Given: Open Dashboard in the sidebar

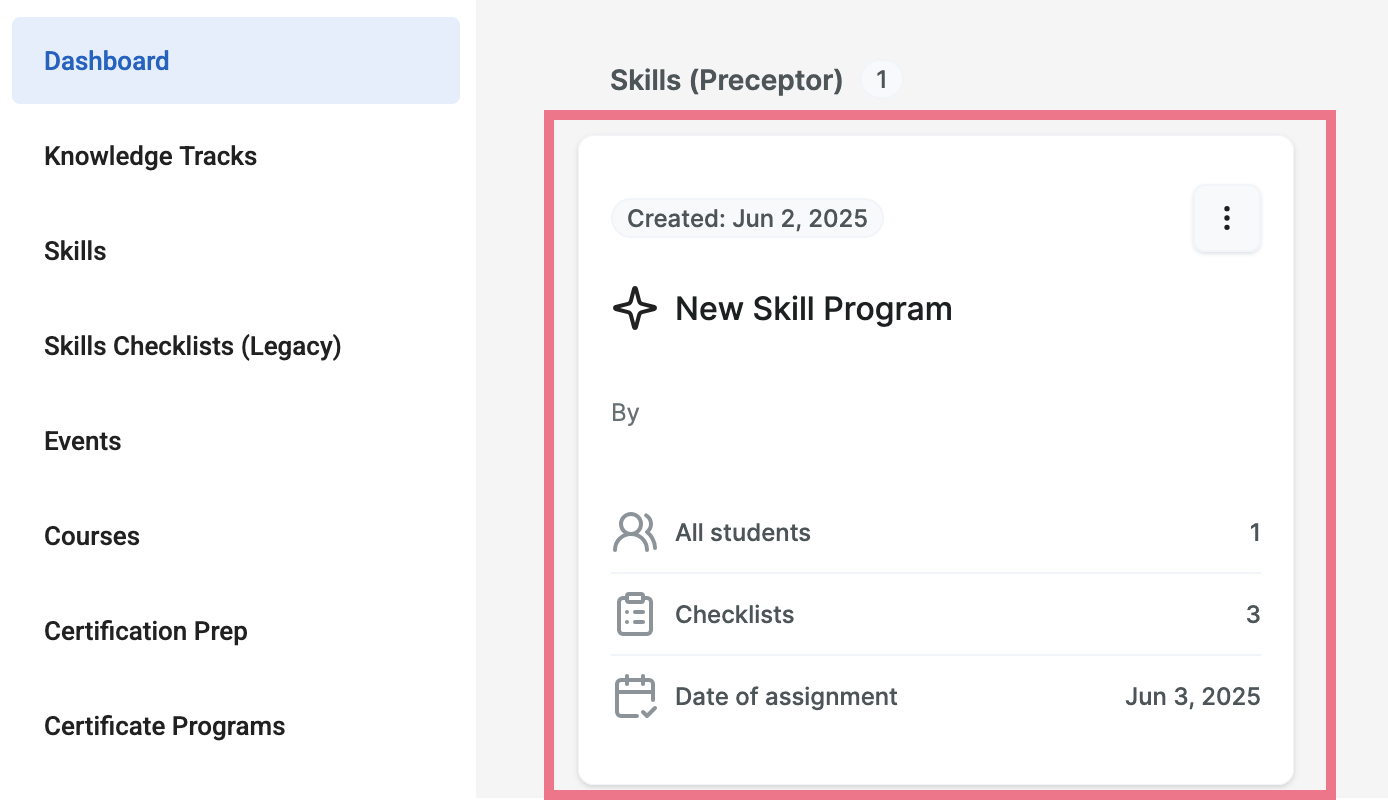Looking at the screenshot, I should pos(236,61).
